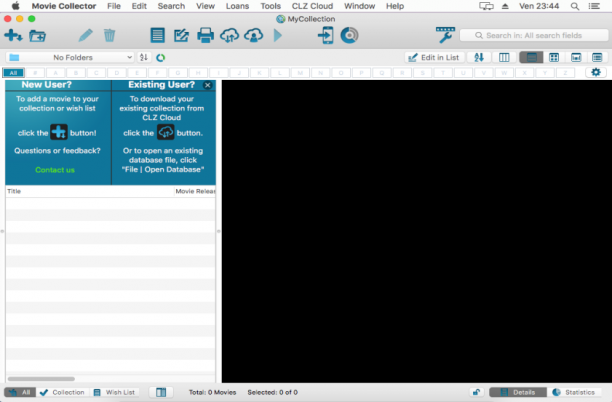Switch to the Details panel
612x402 pixels.
518,392
